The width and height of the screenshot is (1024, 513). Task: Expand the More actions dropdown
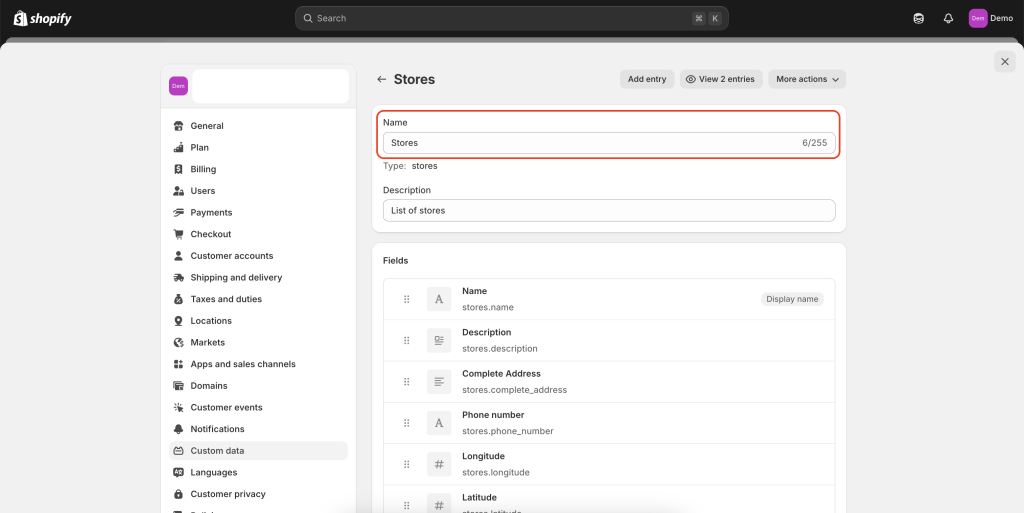click(807, 79)
